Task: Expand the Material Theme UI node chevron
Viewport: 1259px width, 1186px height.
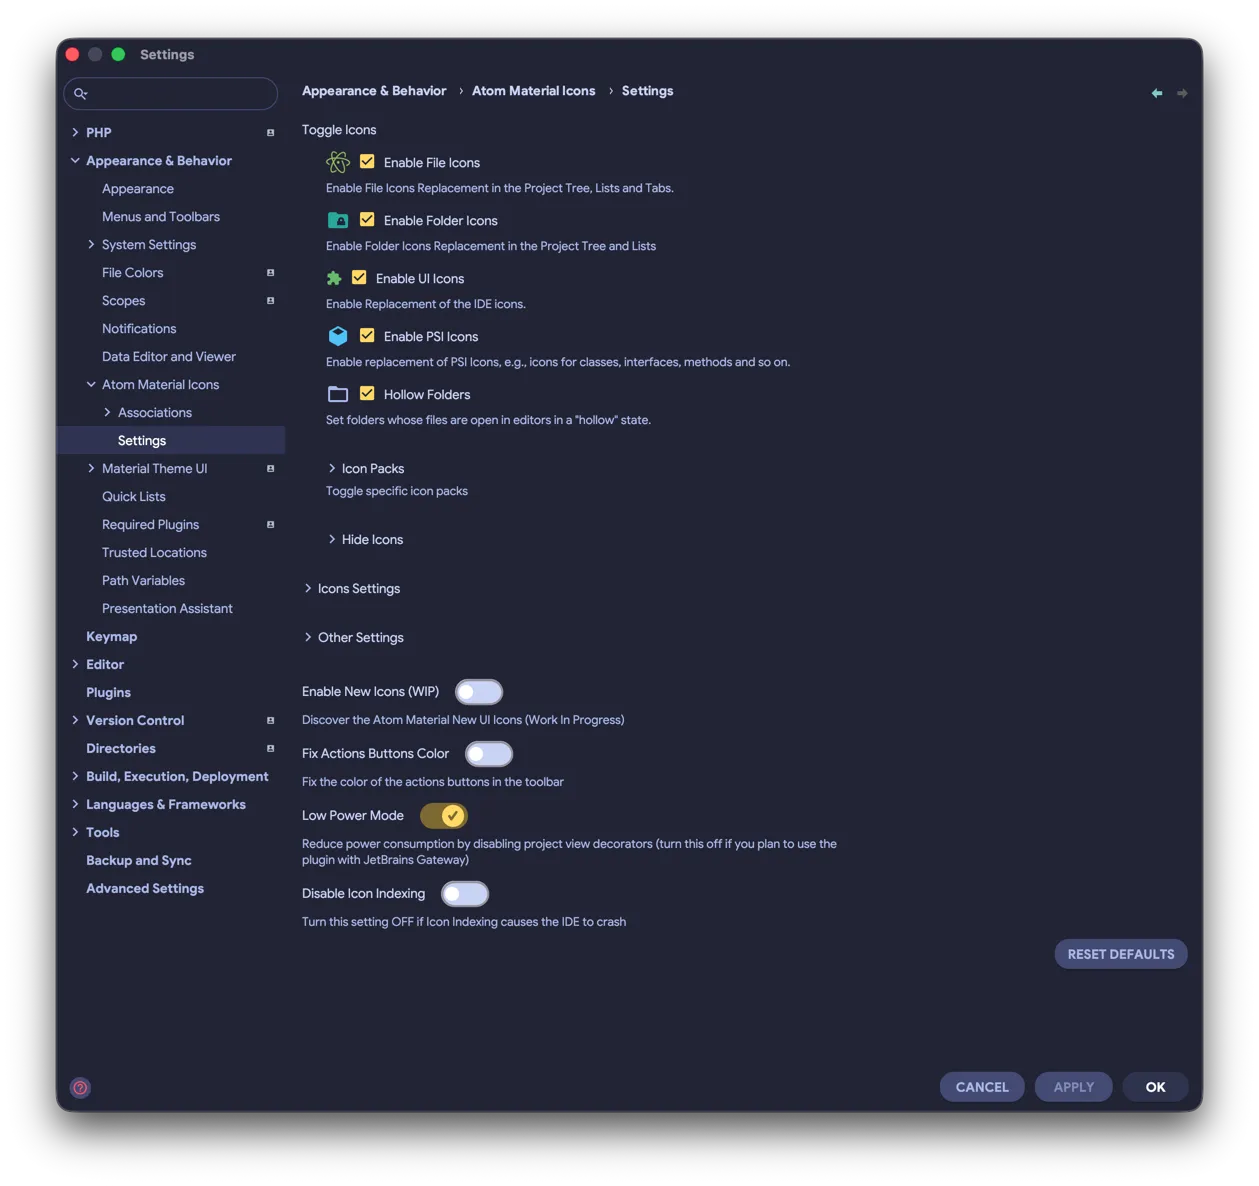Action: (x=91, y=468)
